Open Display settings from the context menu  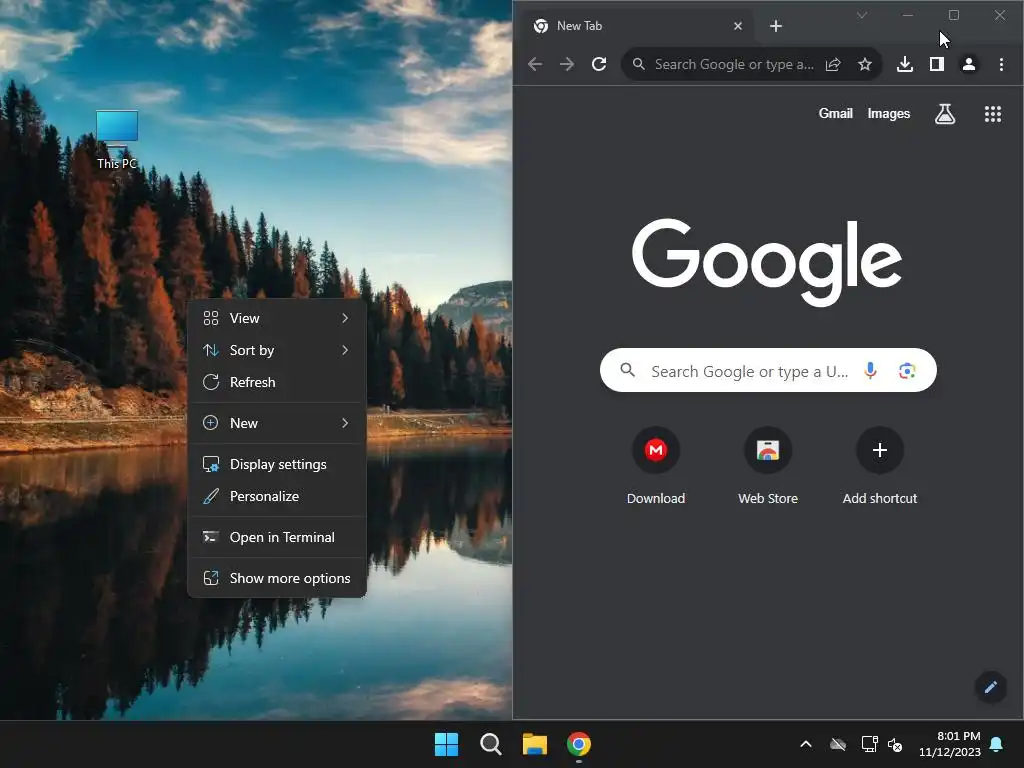[277, 464]
